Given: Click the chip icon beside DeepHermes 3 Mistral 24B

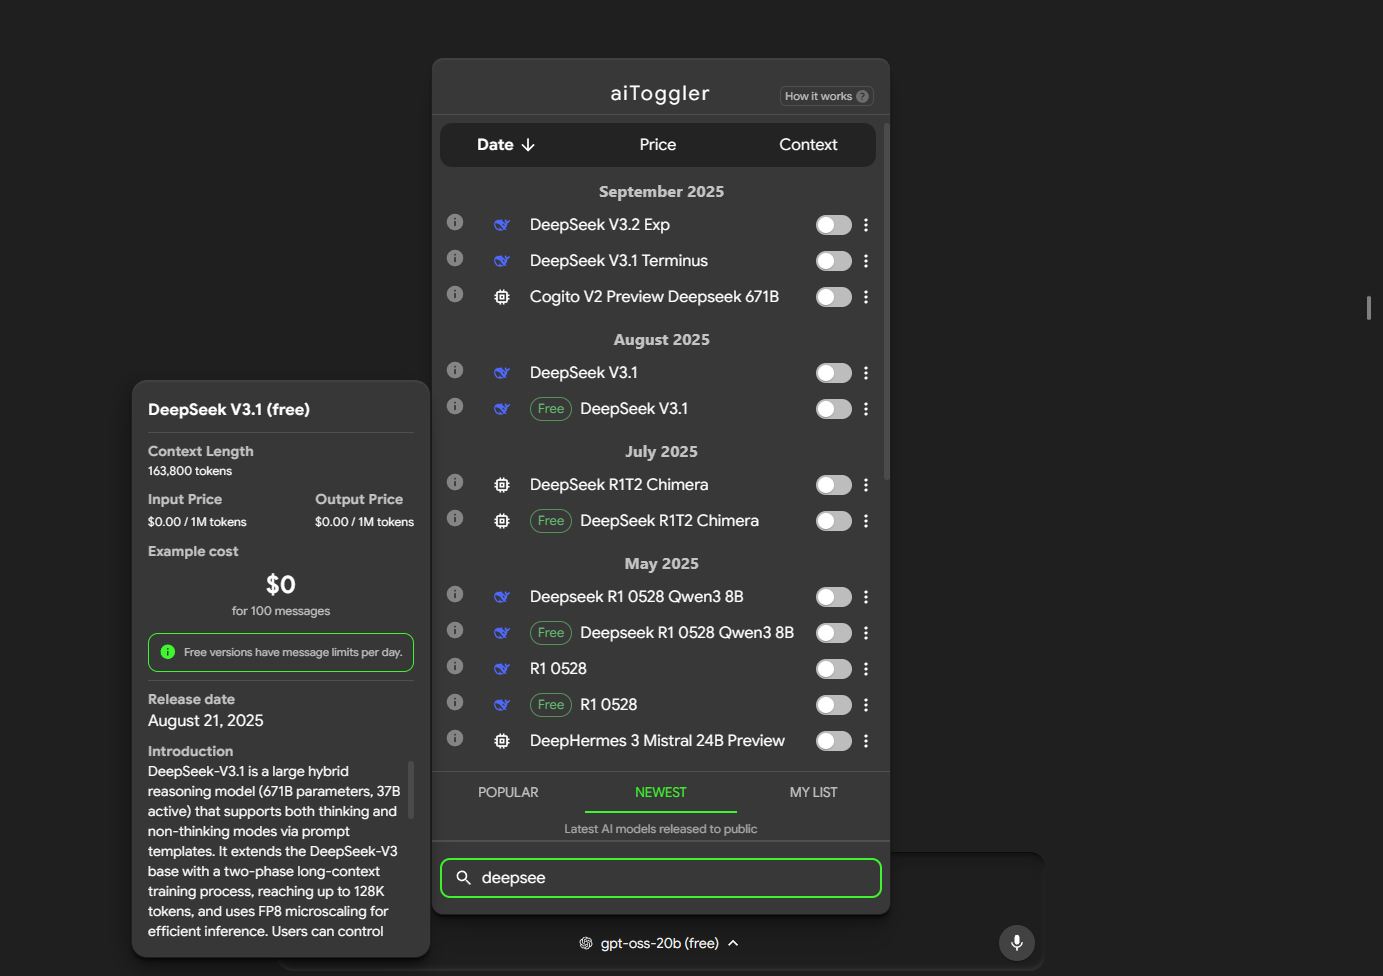Looking at the screenshot, I should [x=502, y=741].
